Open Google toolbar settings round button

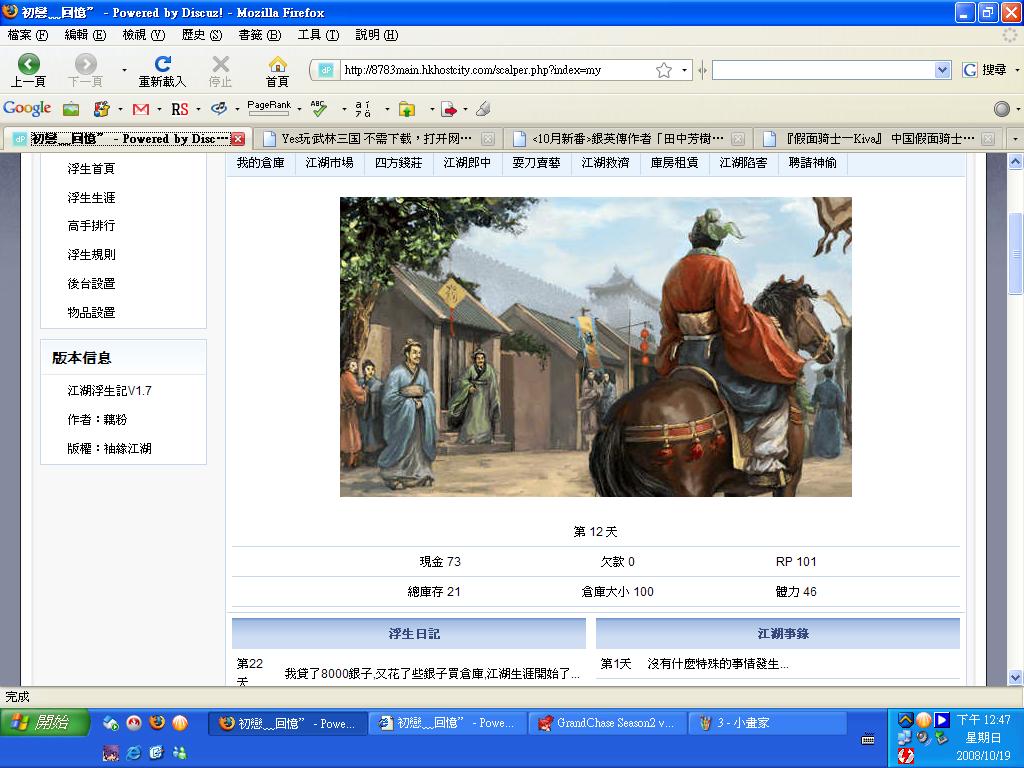click(1002, 109)
